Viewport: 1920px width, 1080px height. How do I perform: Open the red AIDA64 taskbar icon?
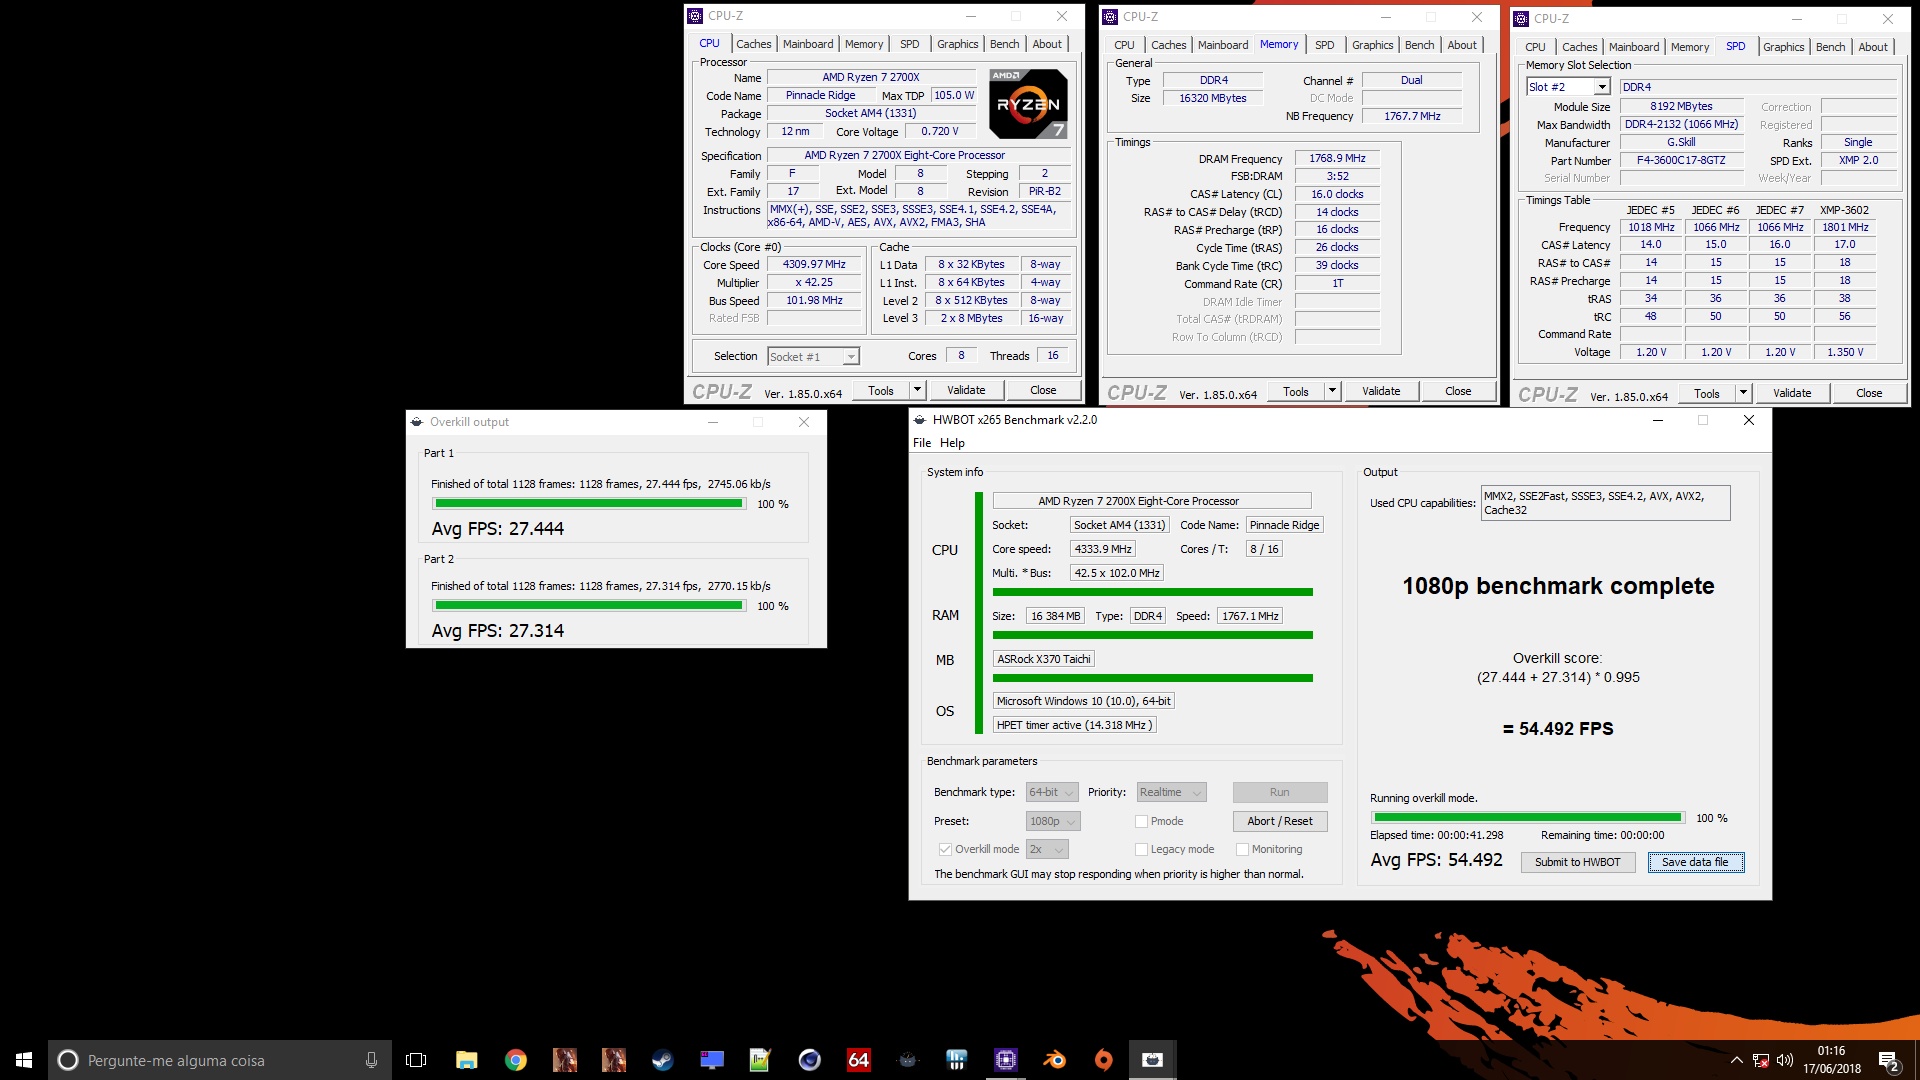click(858, 1060)
